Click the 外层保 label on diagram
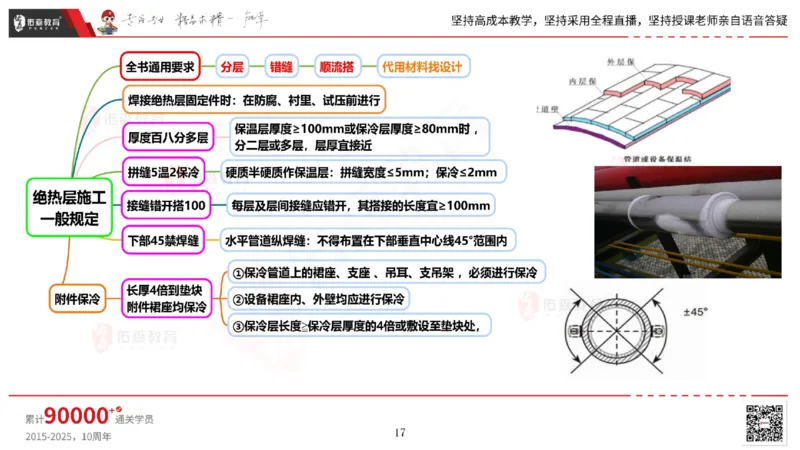 [621, 62]
